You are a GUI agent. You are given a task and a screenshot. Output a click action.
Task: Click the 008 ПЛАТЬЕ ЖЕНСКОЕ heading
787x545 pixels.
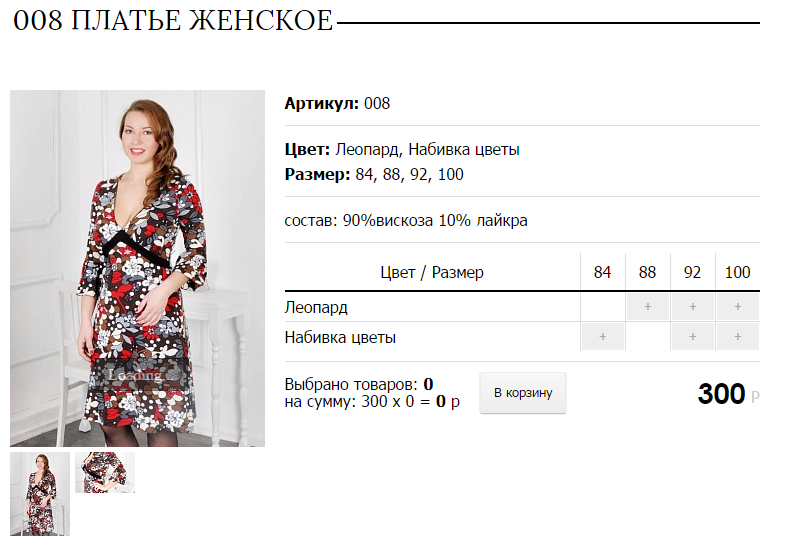click(173, 21)
